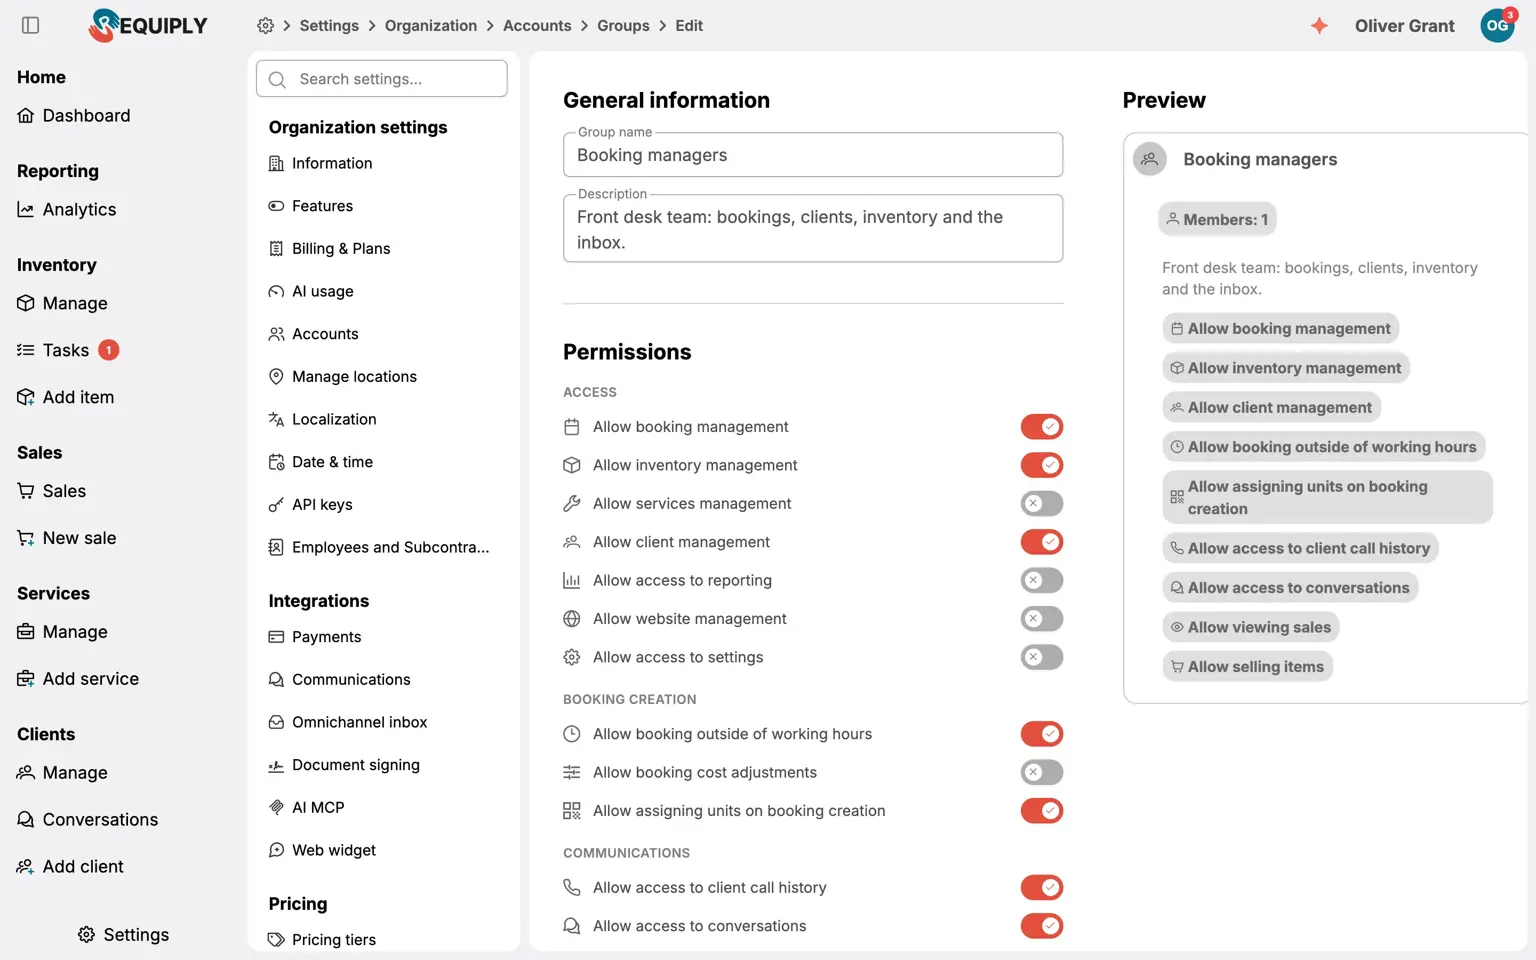1536x960 pixels.
Task: Edit the Description text area
Action: 813,229
